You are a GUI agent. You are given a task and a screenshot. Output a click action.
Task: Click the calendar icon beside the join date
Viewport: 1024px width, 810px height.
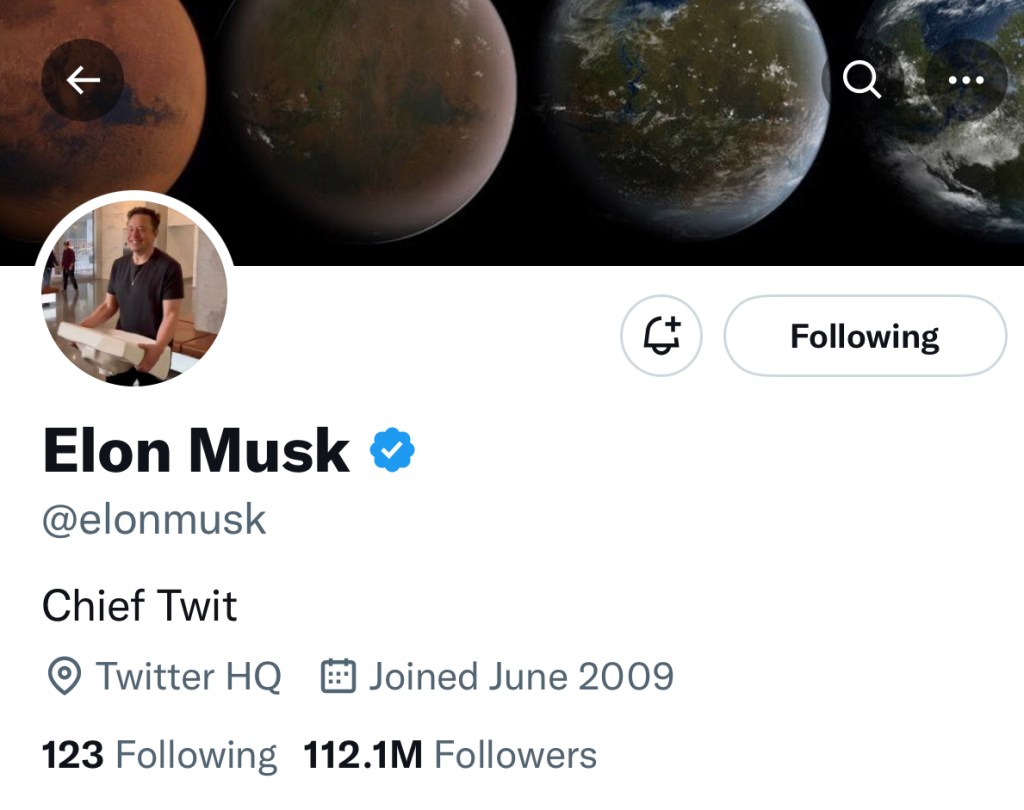(338, 677)
